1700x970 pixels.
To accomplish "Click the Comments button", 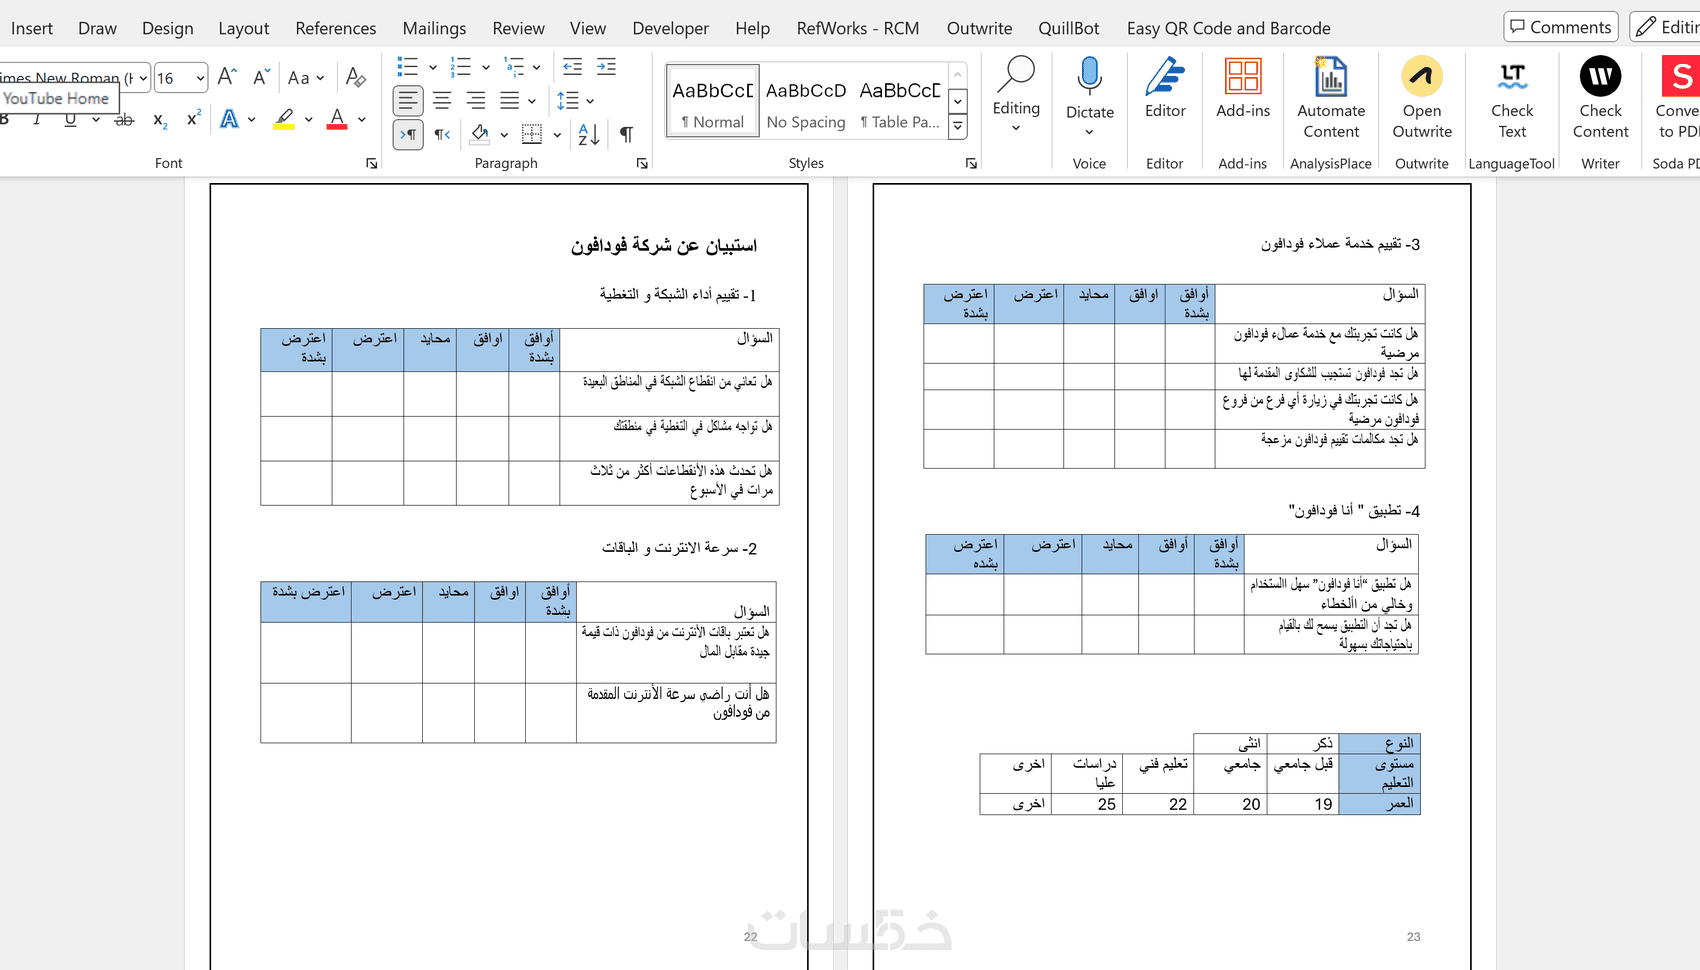I will tap(1560, 27).
